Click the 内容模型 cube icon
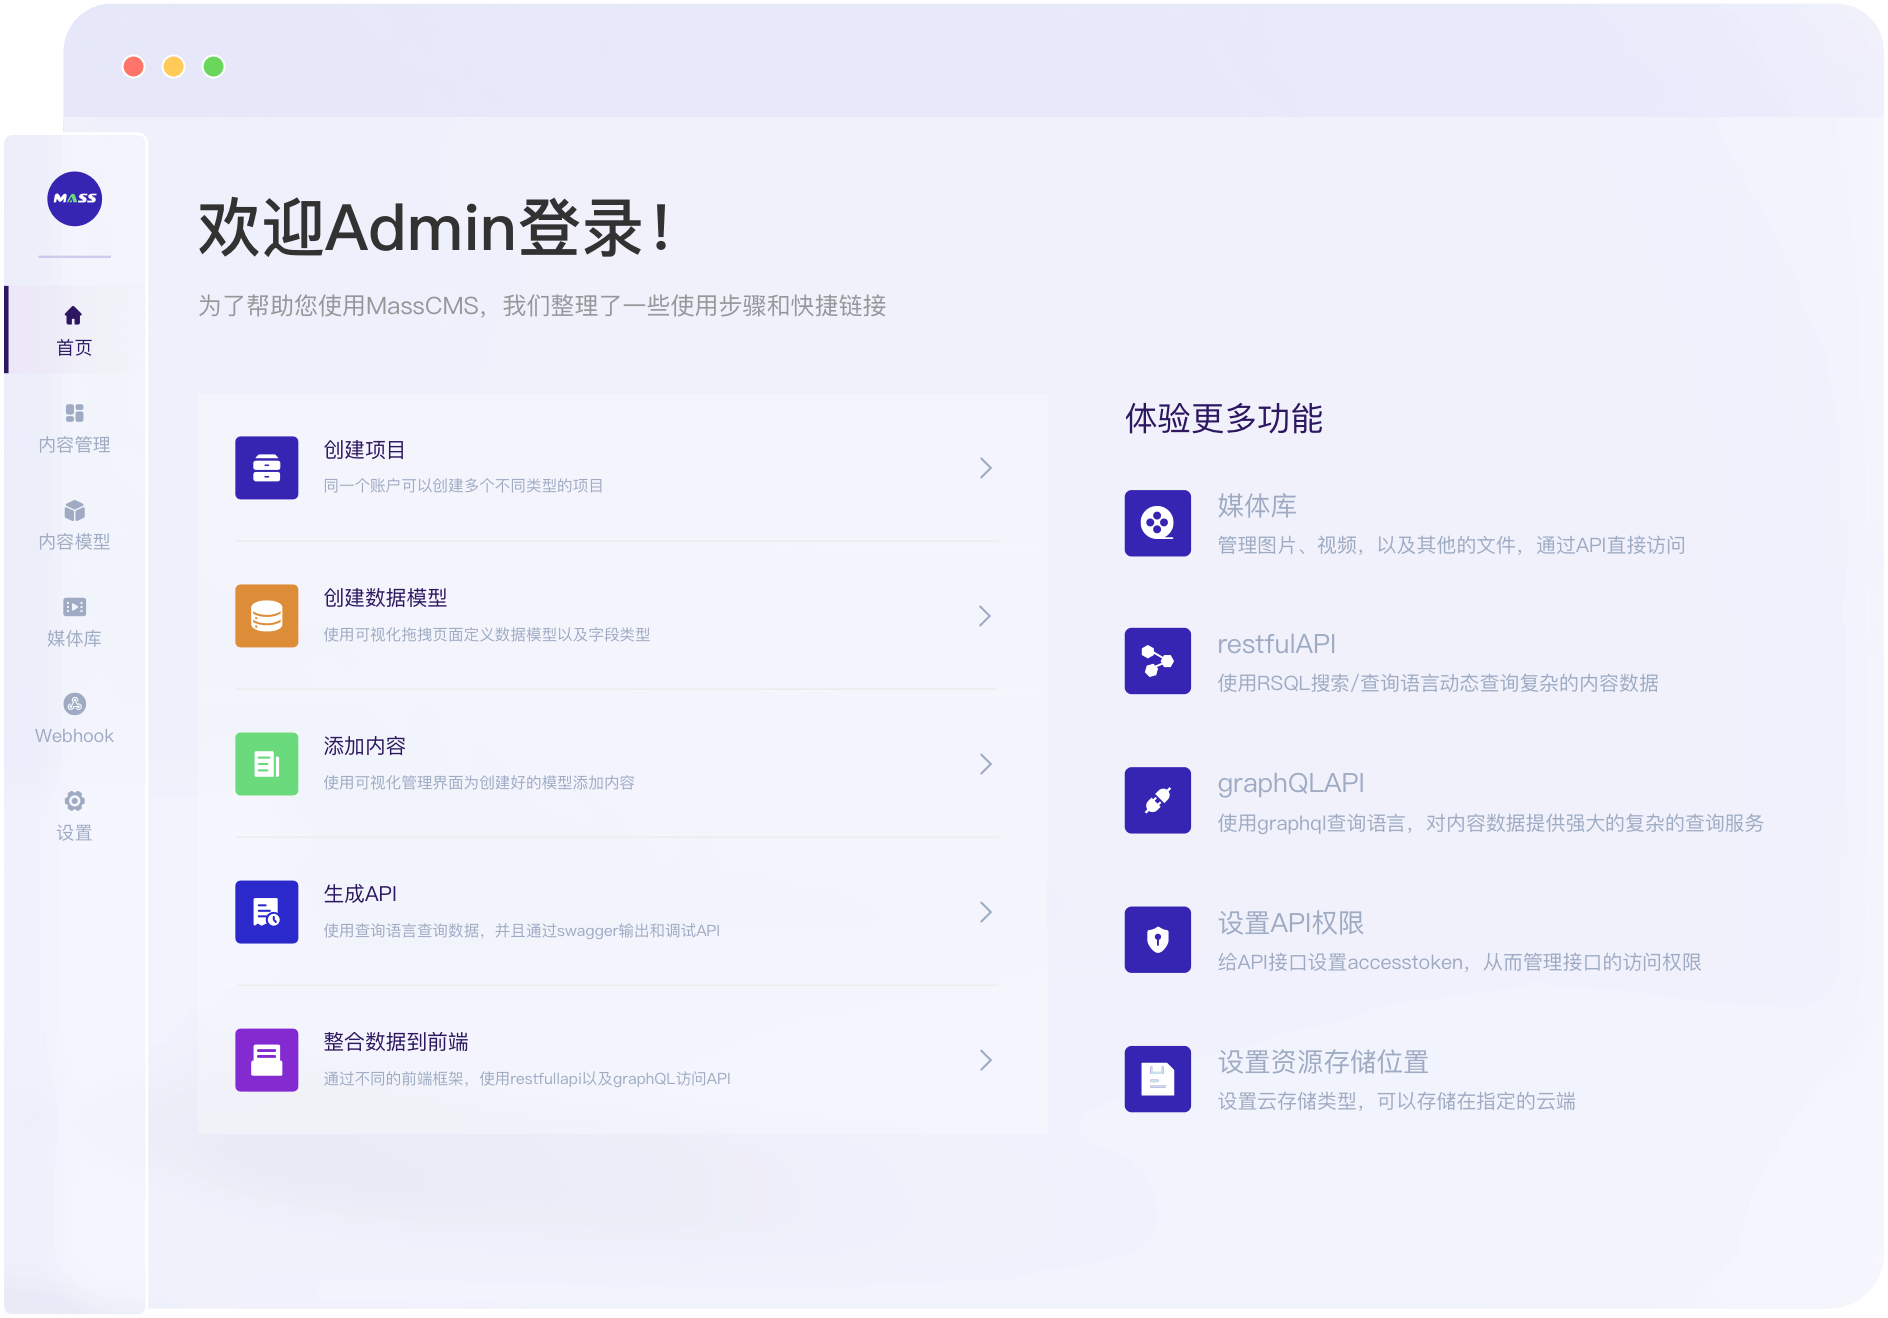Viewport: 1888px width, 1318px height. (x=74, y=511)
